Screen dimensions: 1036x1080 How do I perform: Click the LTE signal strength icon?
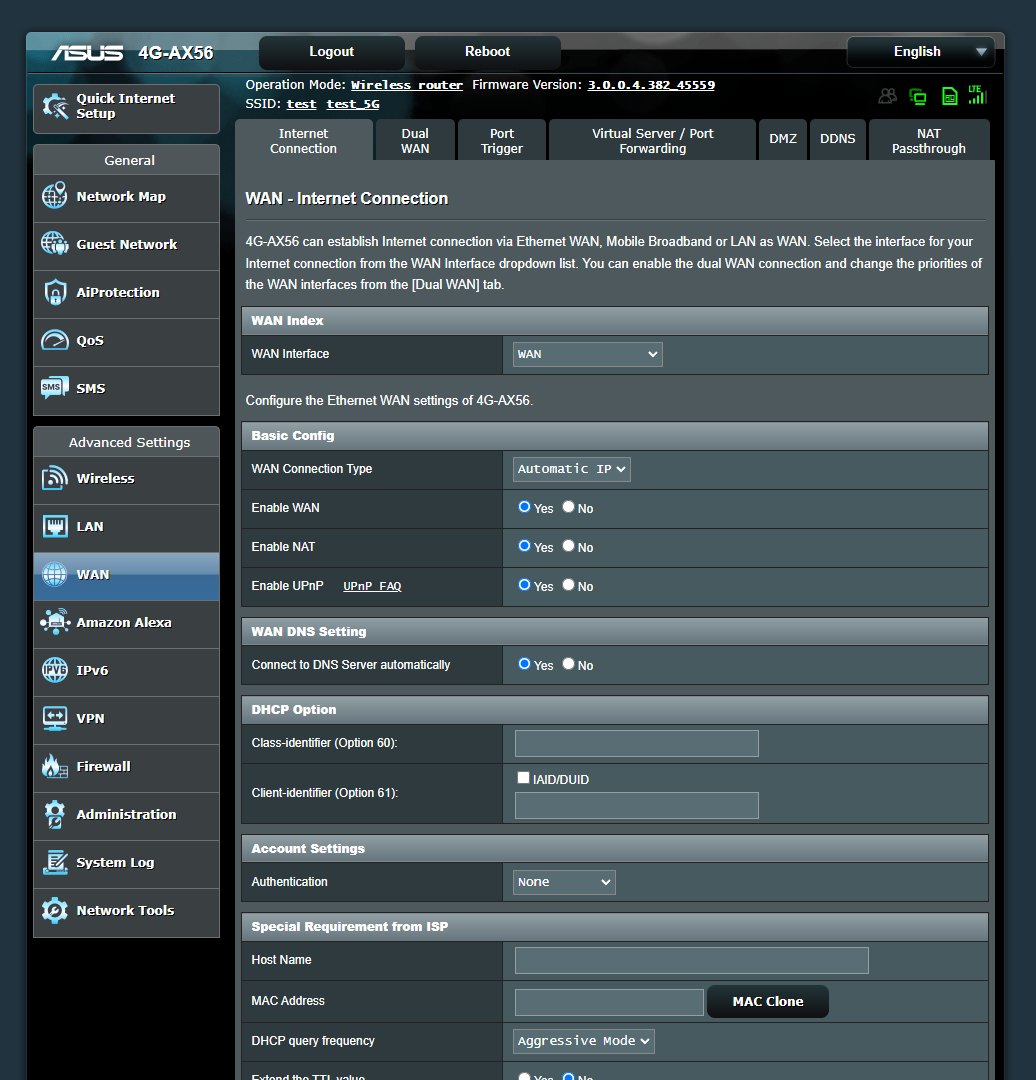tap(977, 95)
